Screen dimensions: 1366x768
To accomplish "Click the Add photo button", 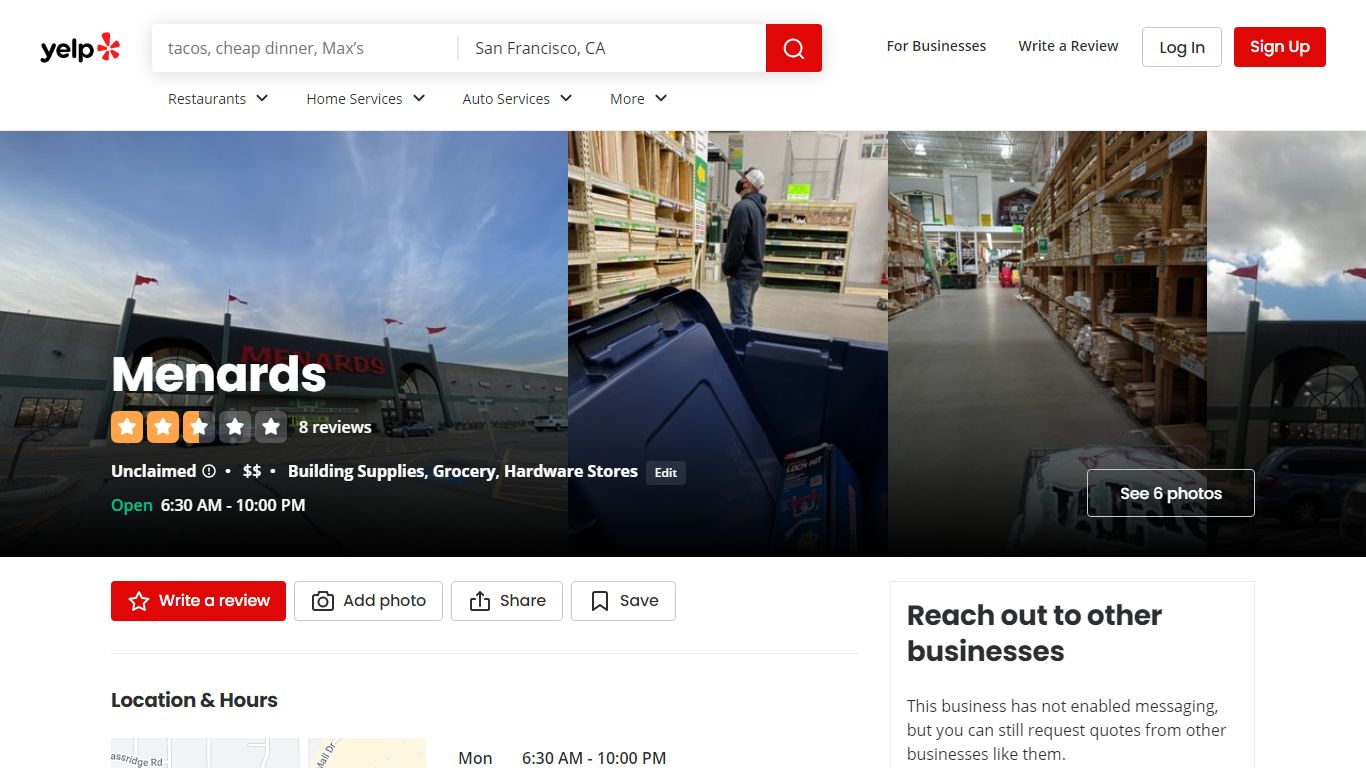I will tap(368, 601).
